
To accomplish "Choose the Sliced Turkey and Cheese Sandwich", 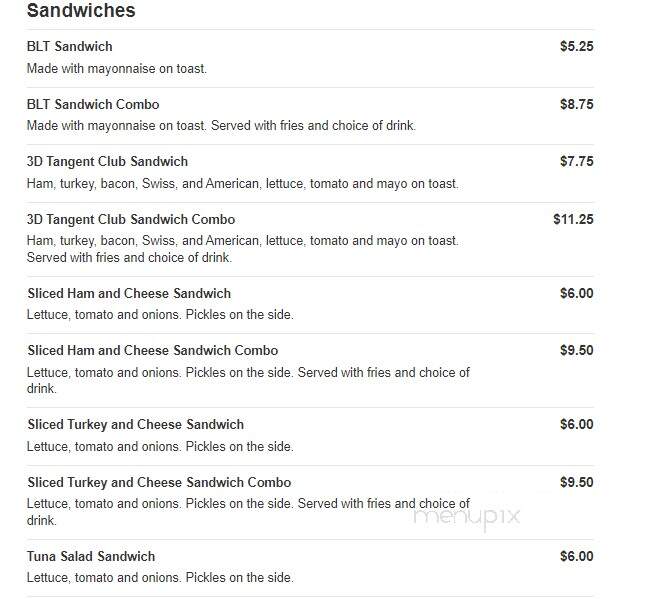I will point(136,424).
